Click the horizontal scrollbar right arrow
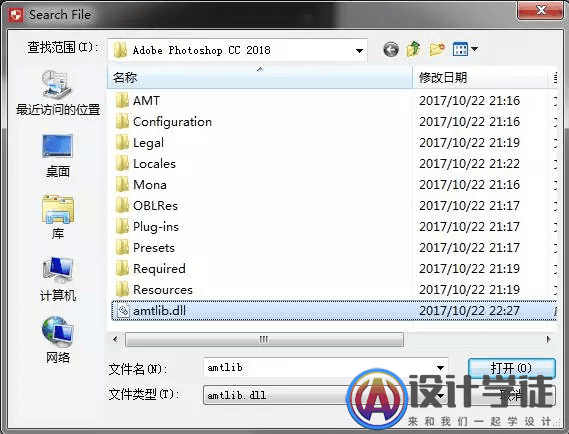Image resolution: width=569 pixels, height=434 pixels. tap(548, 340)
